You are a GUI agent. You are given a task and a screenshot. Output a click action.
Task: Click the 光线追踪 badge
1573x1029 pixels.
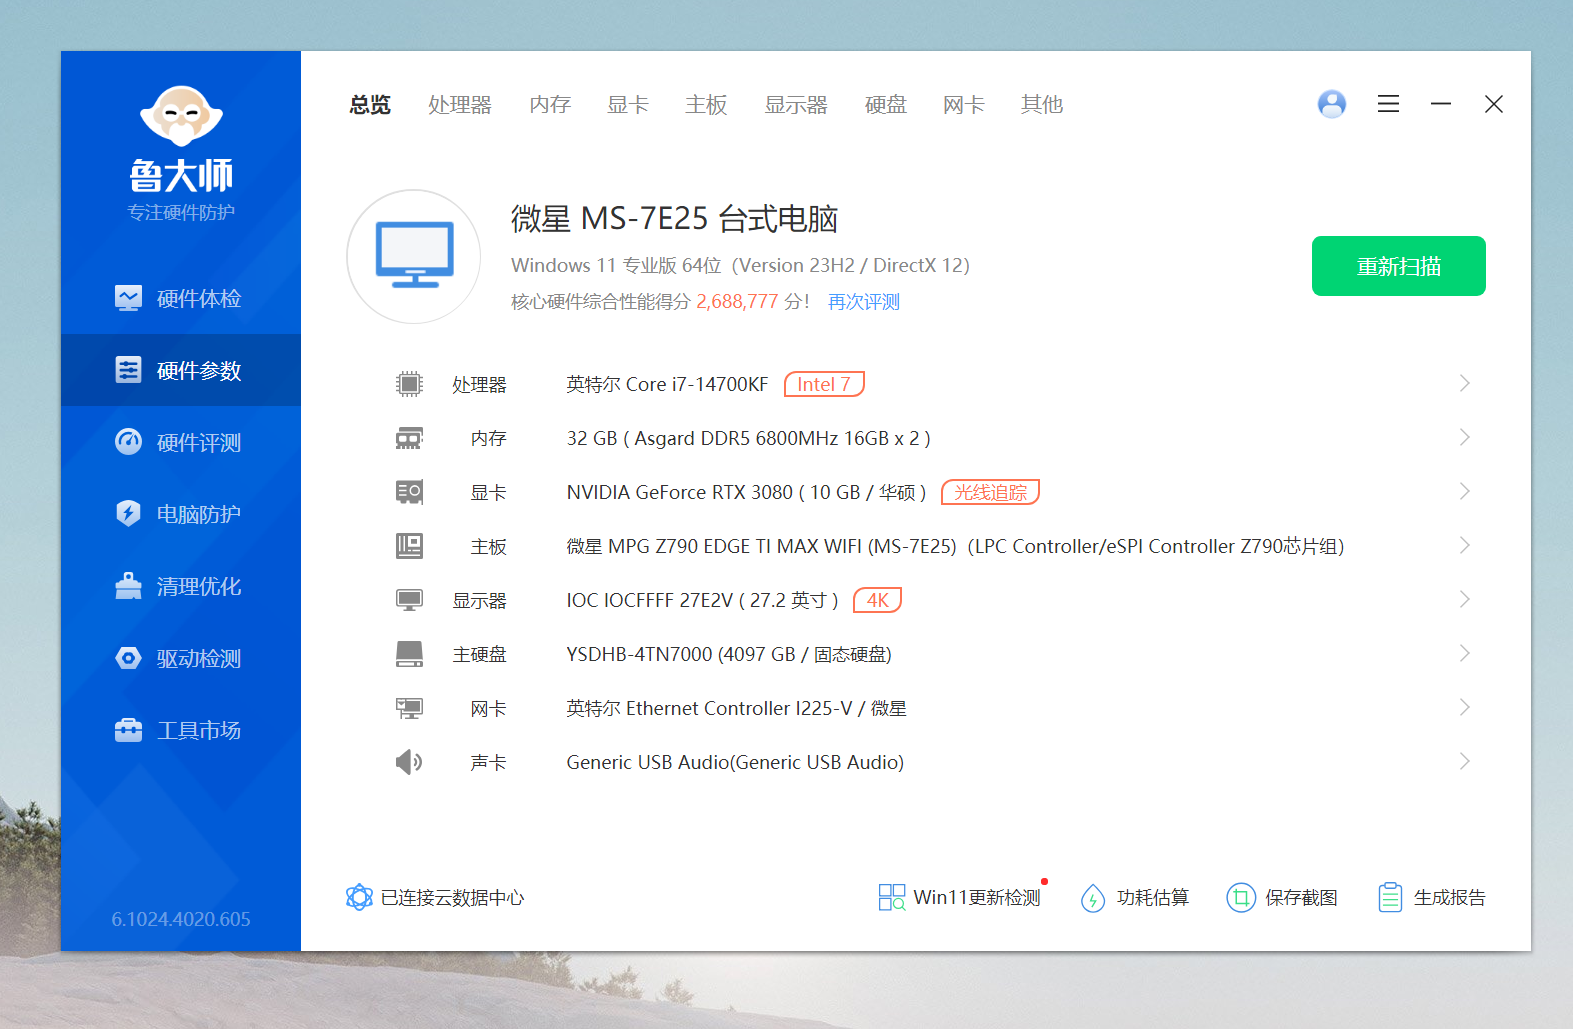pyautogui.click(x=990, y=492)
